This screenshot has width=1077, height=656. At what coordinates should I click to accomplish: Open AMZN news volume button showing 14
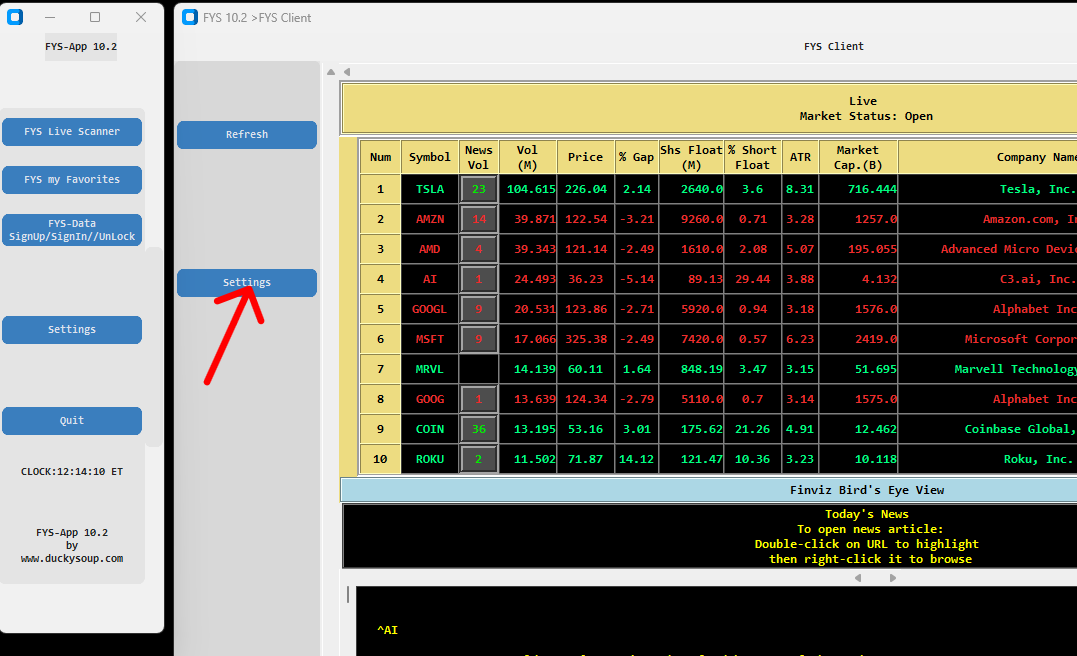(x=479, y=220)
